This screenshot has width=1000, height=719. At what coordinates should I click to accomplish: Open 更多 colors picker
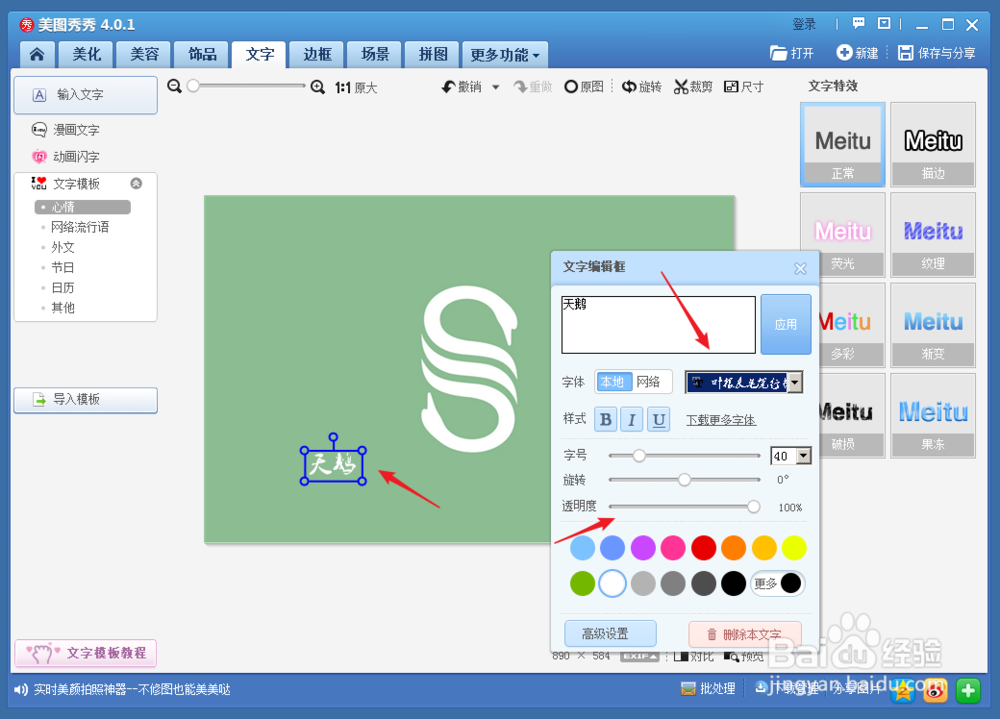[x=777, y=583]
